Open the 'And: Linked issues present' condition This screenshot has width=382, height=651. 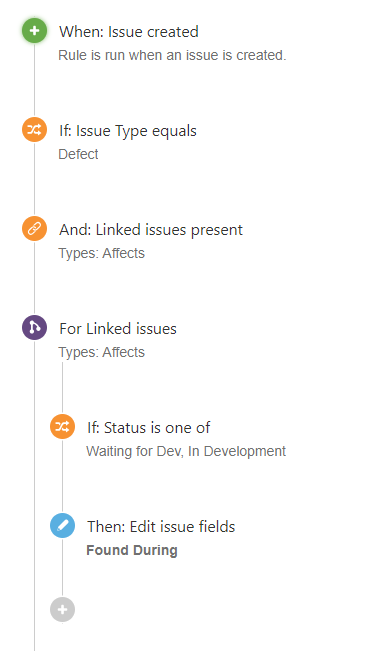151,230
